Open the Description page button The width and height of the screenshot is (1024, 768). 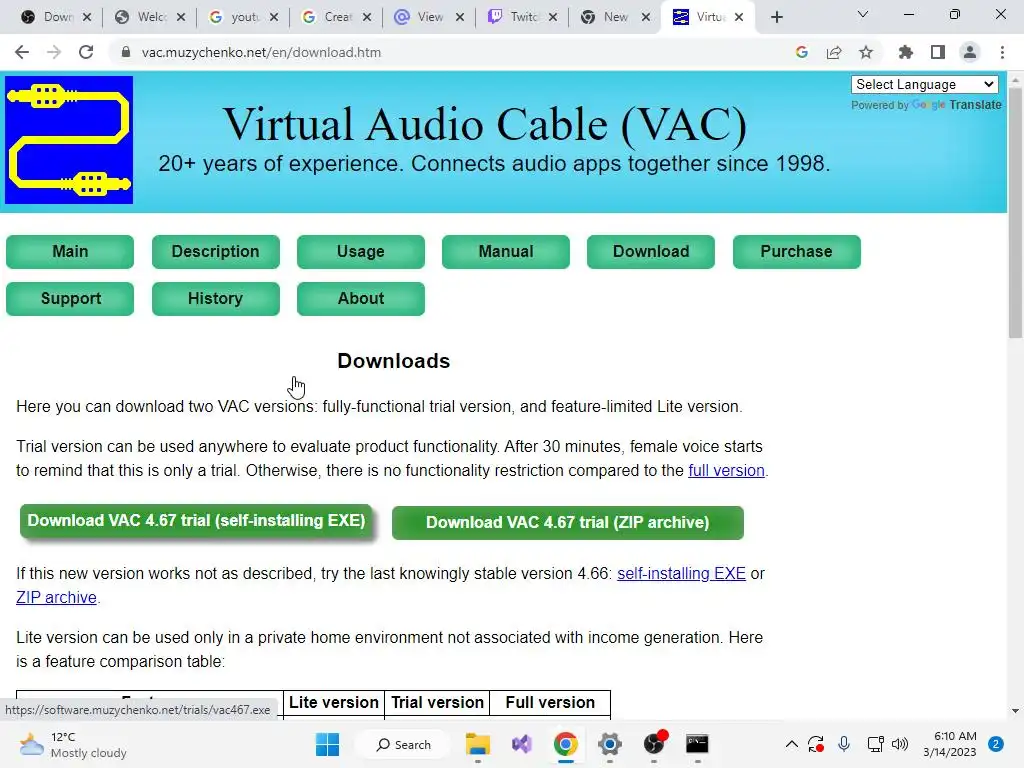216,252
